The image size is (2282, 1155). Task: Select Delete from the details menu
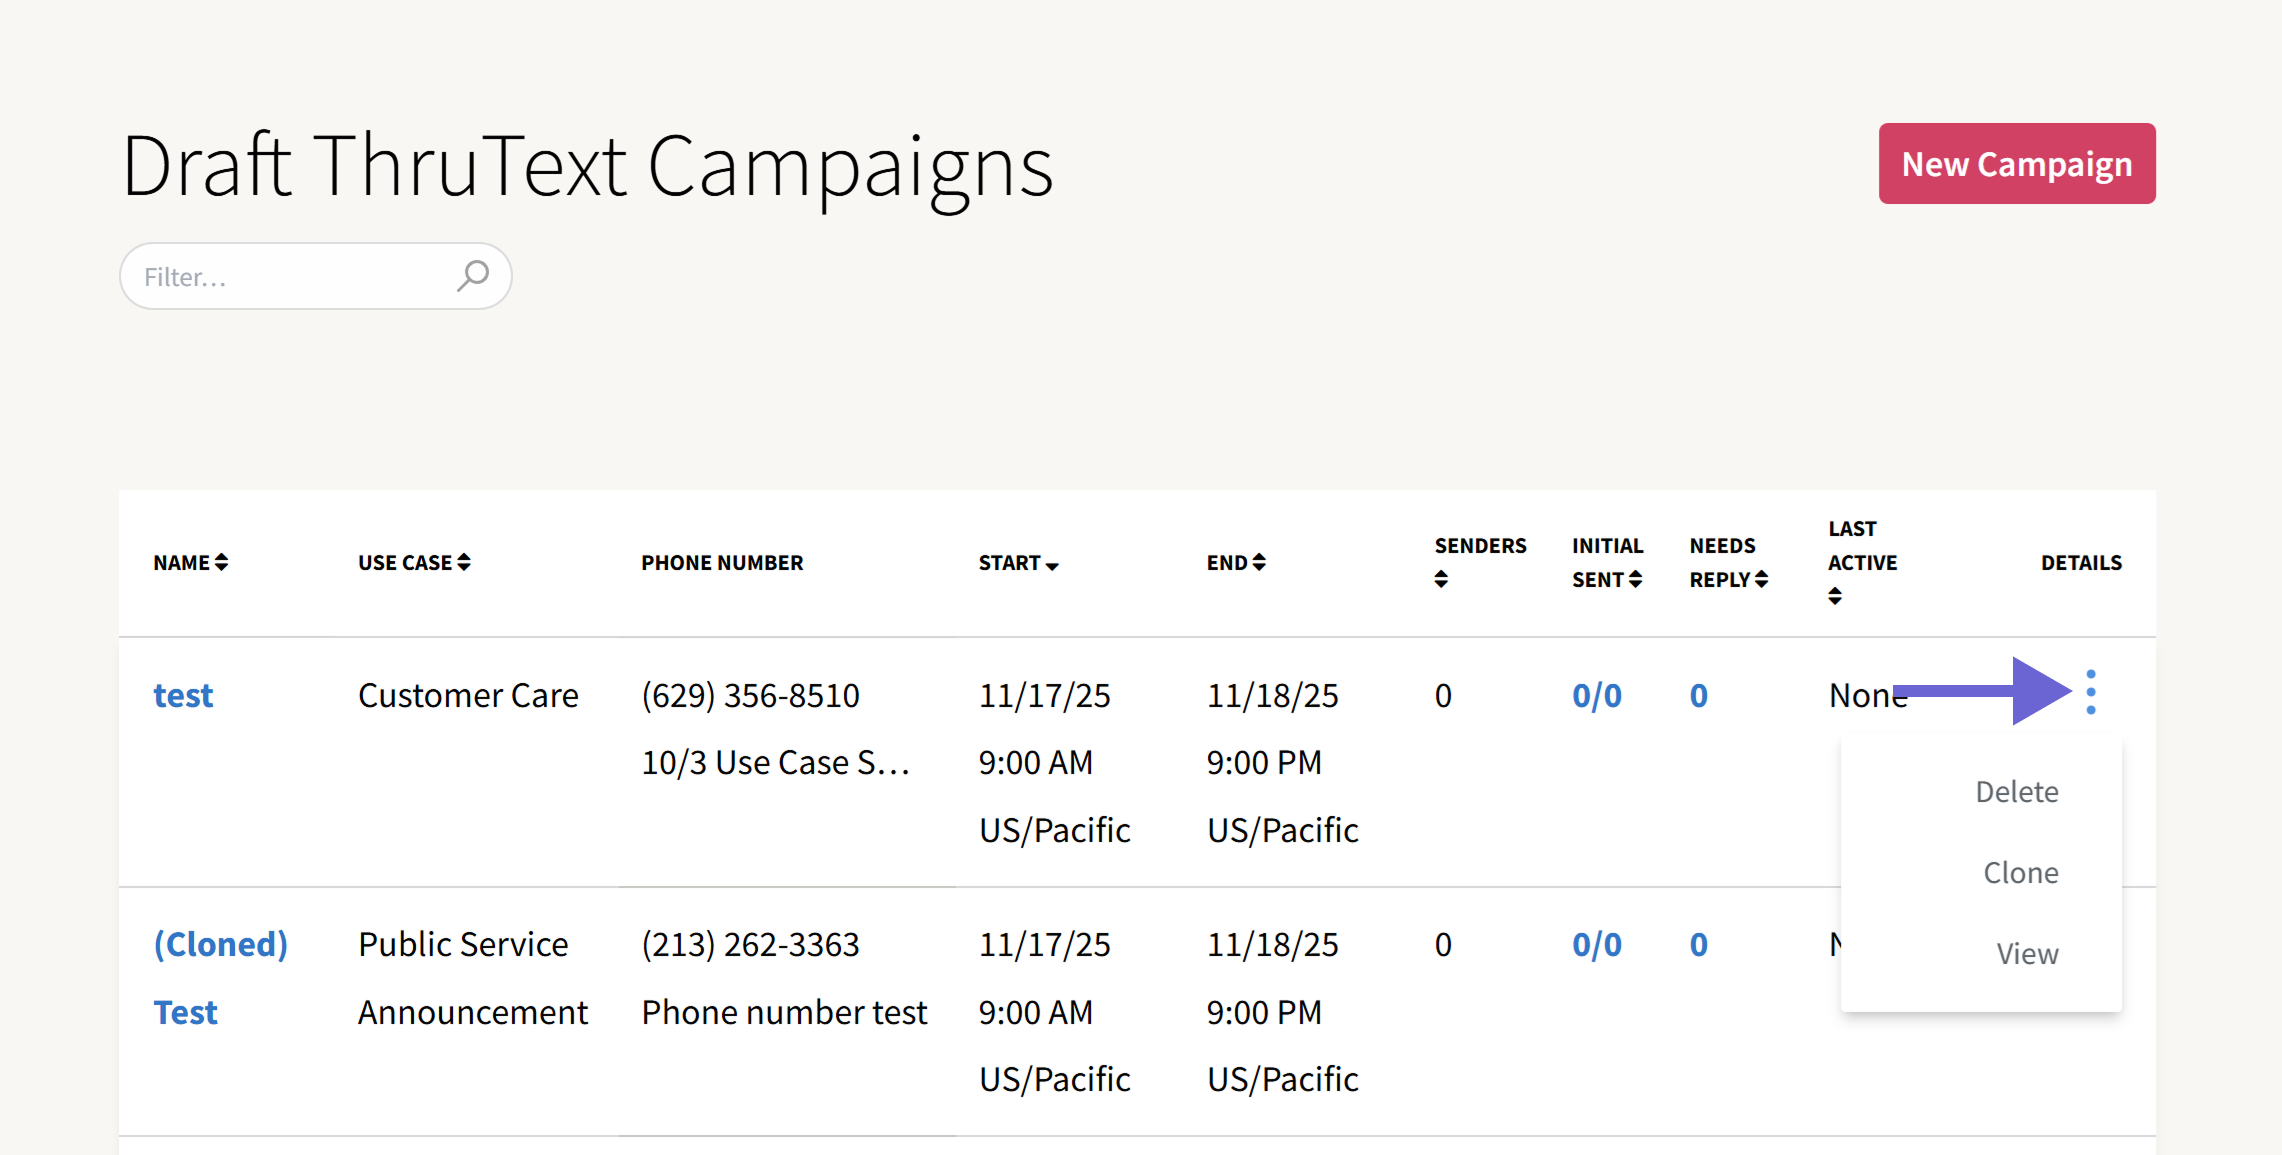click(x=2016, y=791)
